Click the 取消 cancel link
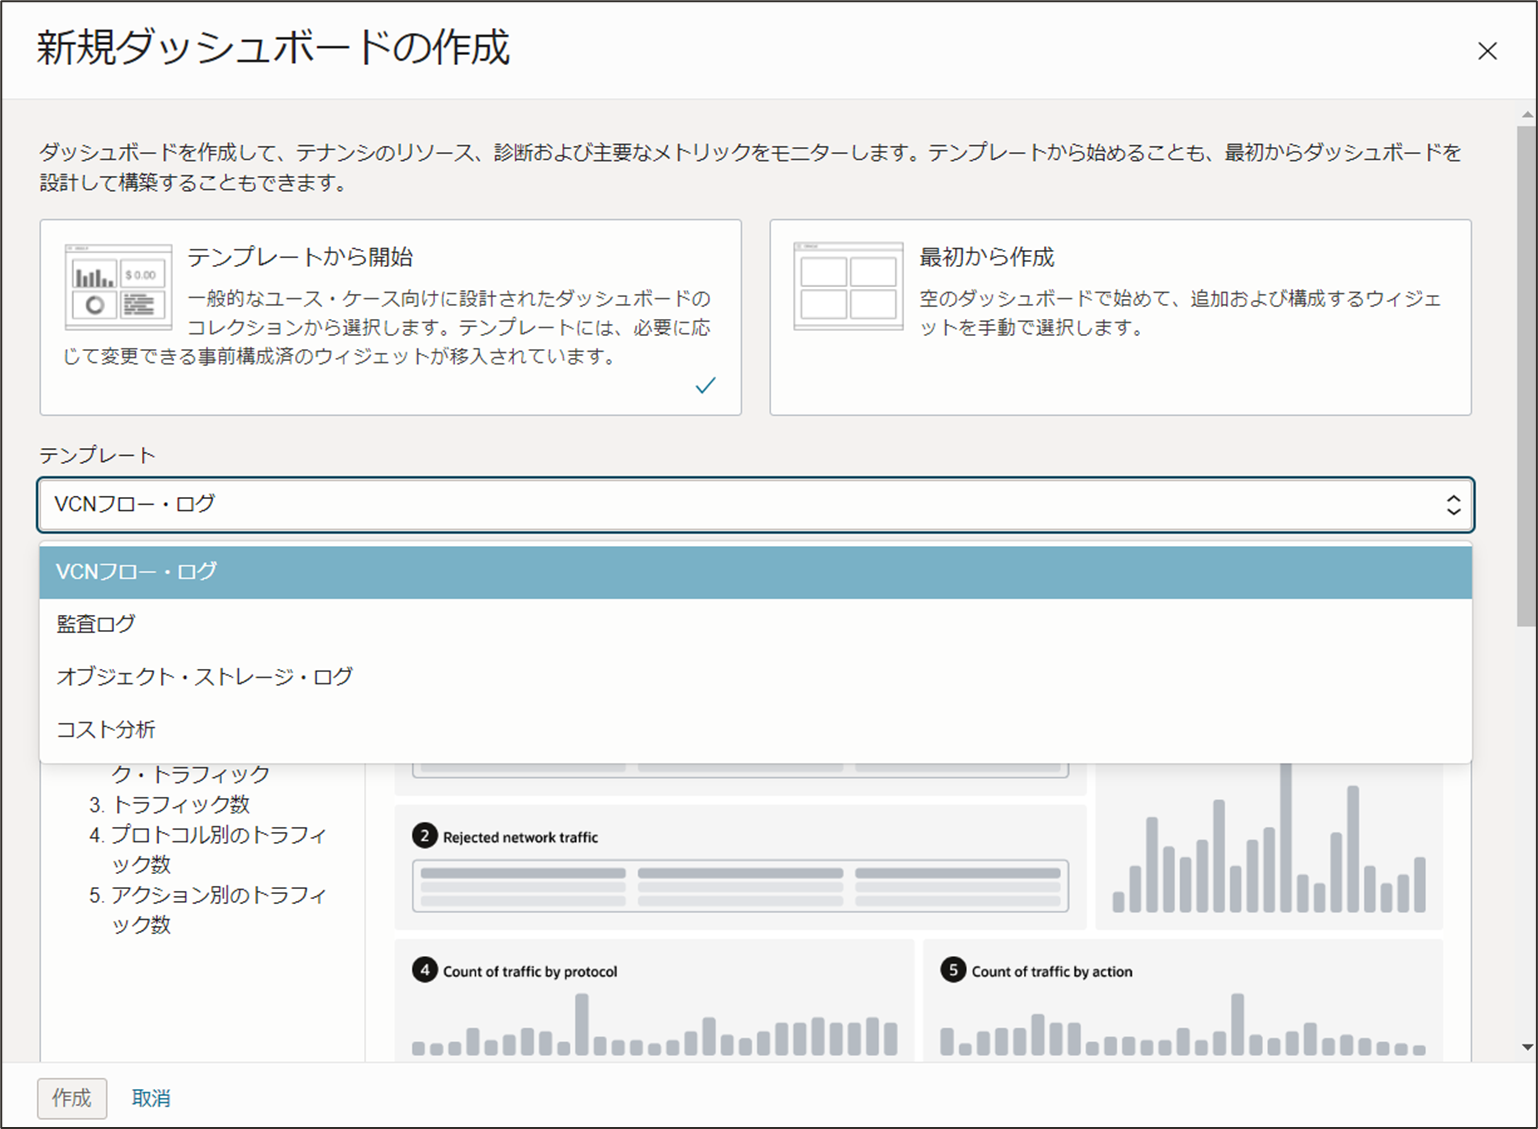The height and width of the screenshot is (1129, 1538). (150, 1098)
